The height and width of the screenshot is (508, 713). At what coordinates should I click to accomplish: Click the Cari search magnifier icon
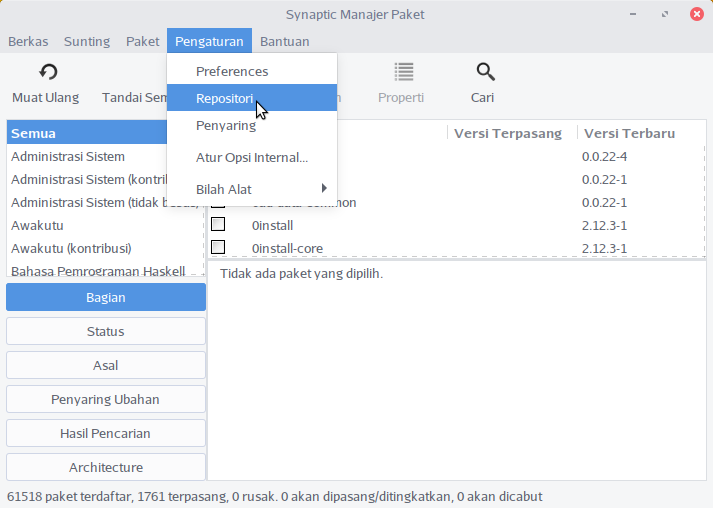485,72
